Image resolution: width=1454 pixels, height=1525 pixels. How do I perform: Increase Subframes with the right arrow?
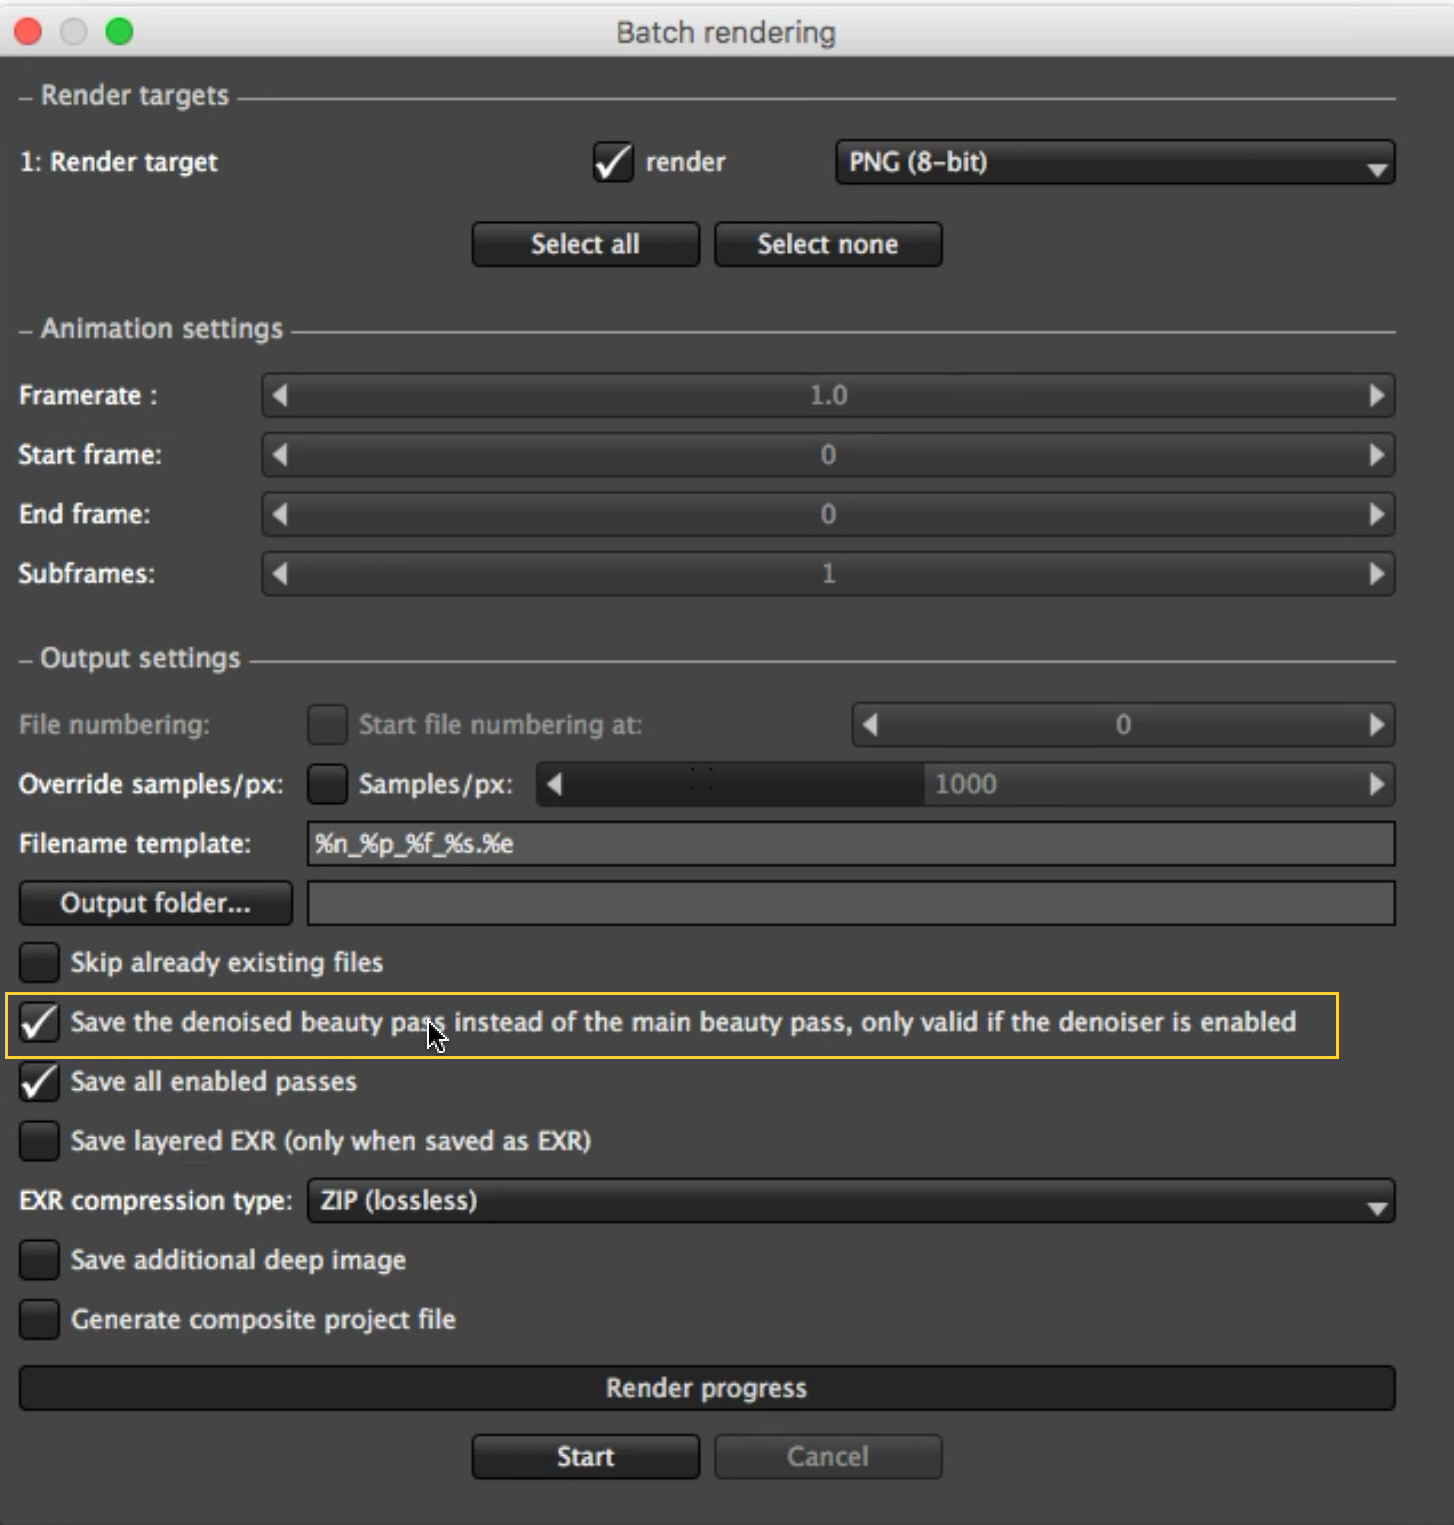click(1377, 574)
